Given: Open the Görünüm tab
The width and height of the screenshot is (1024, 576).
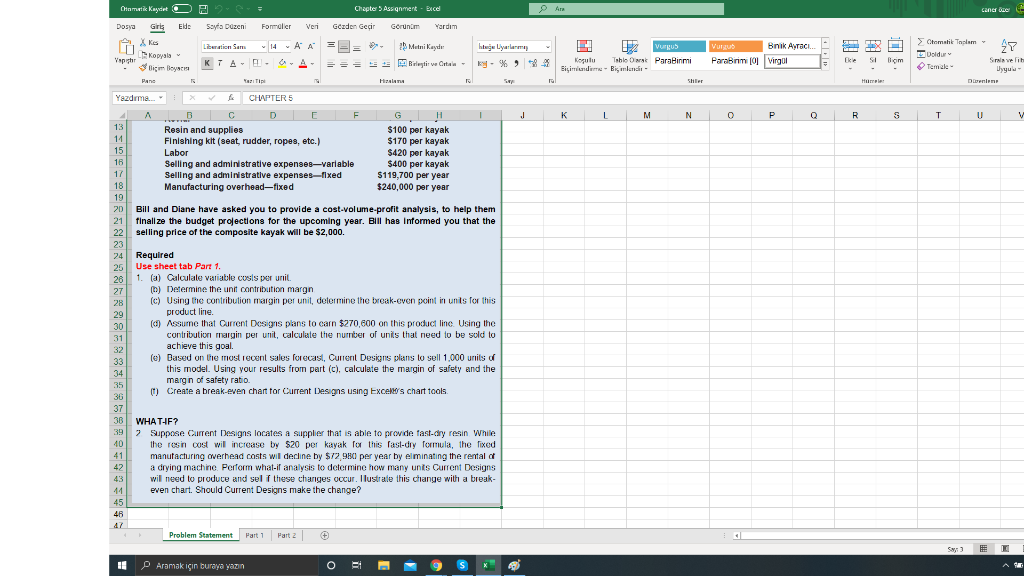Looking at the screenshot, I should click(x=405, y=27).
